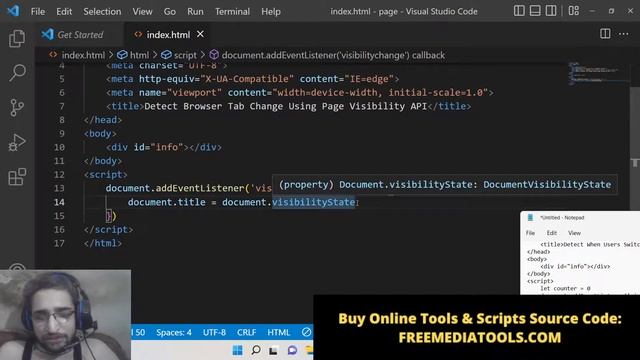The height and width of the screenshot is (360, 640).
Task: Open the Selection menu
Action: 102,11
